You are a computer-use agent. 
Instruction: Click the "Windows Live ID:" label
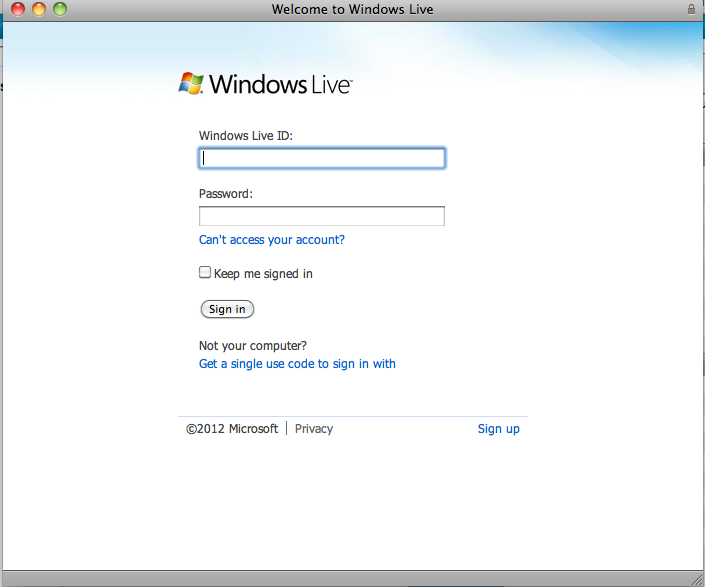246,136
